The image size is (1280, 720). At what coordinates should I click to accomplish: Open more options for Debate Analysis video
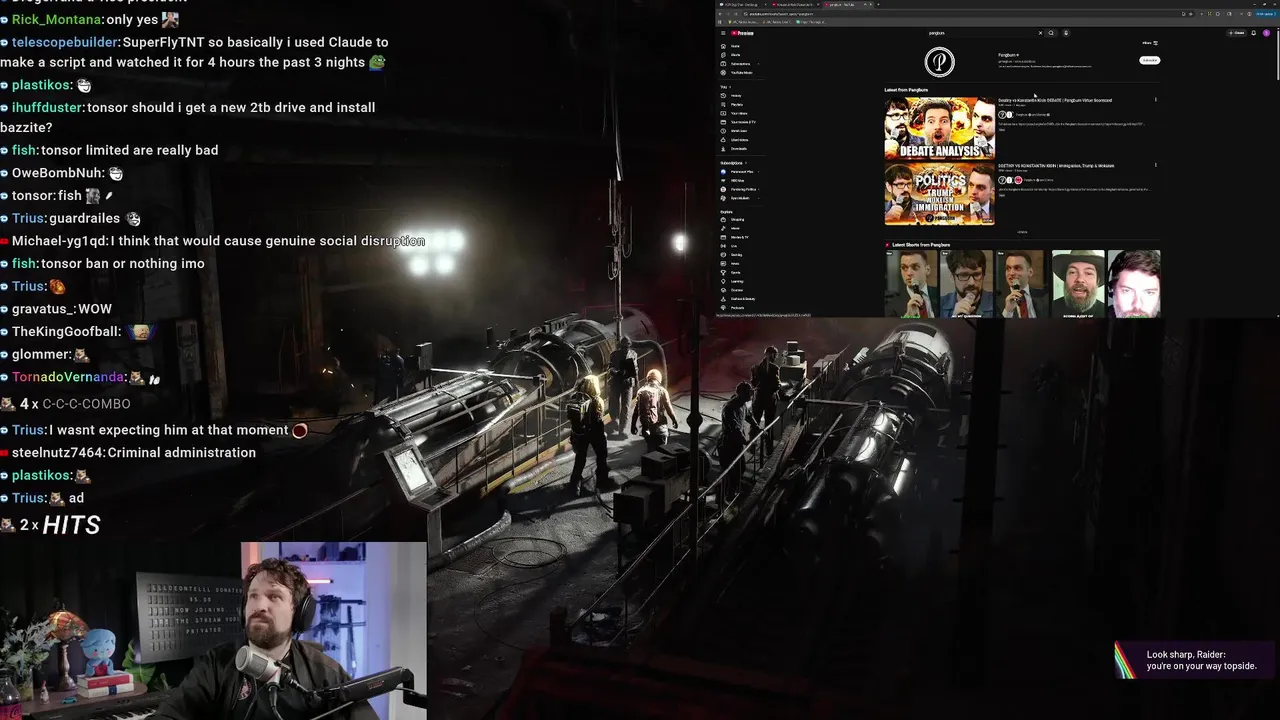coord(1156,100)
